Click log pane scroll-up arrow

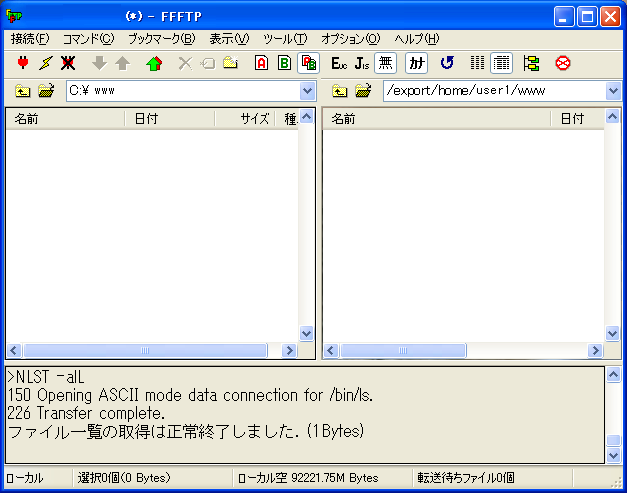[x=613, y=375]
